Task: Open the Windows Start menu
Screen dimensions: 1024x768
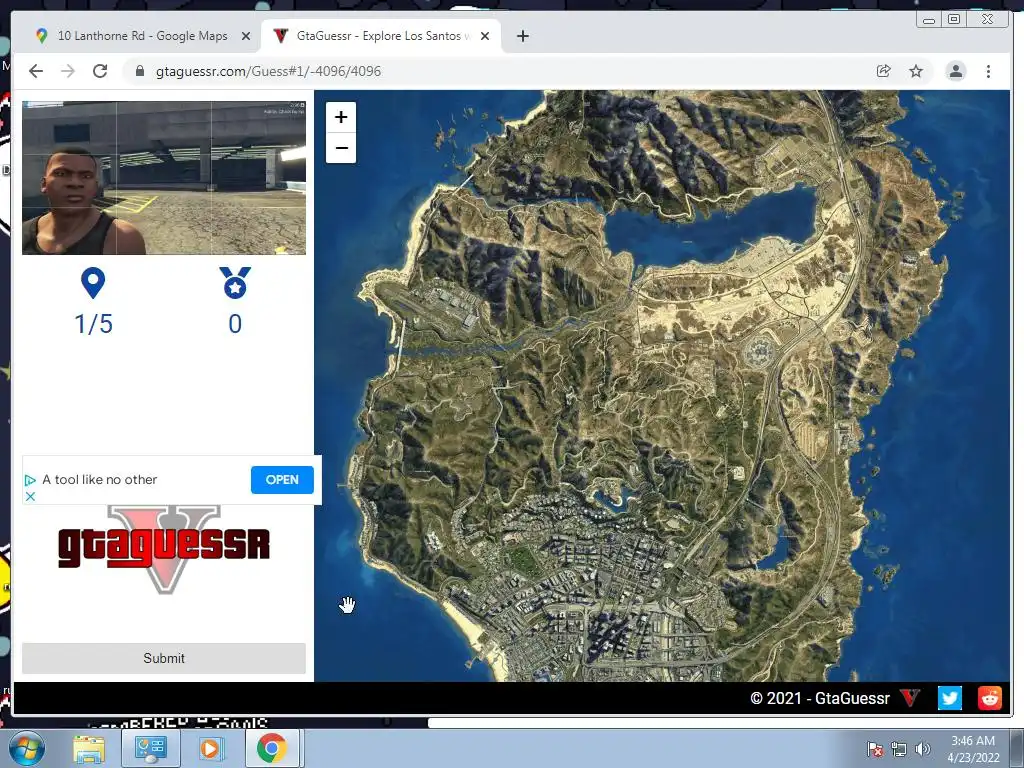Action: coord(27,749)
